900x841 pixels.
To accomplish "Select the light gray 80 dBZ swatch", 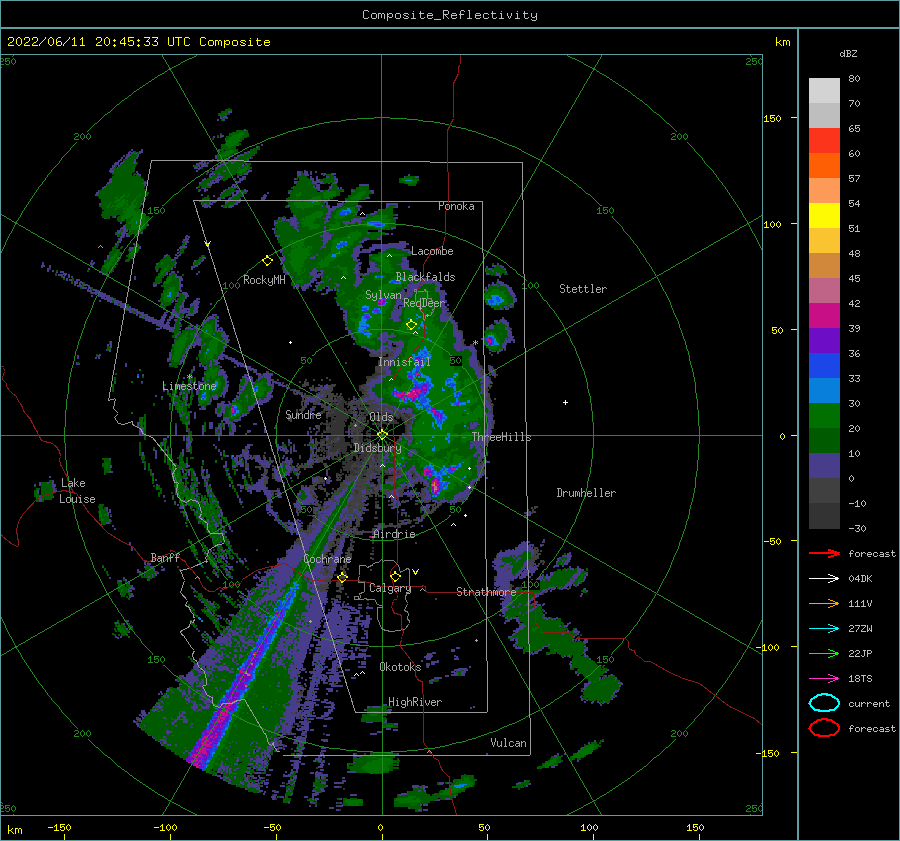I will click(824, 90).
